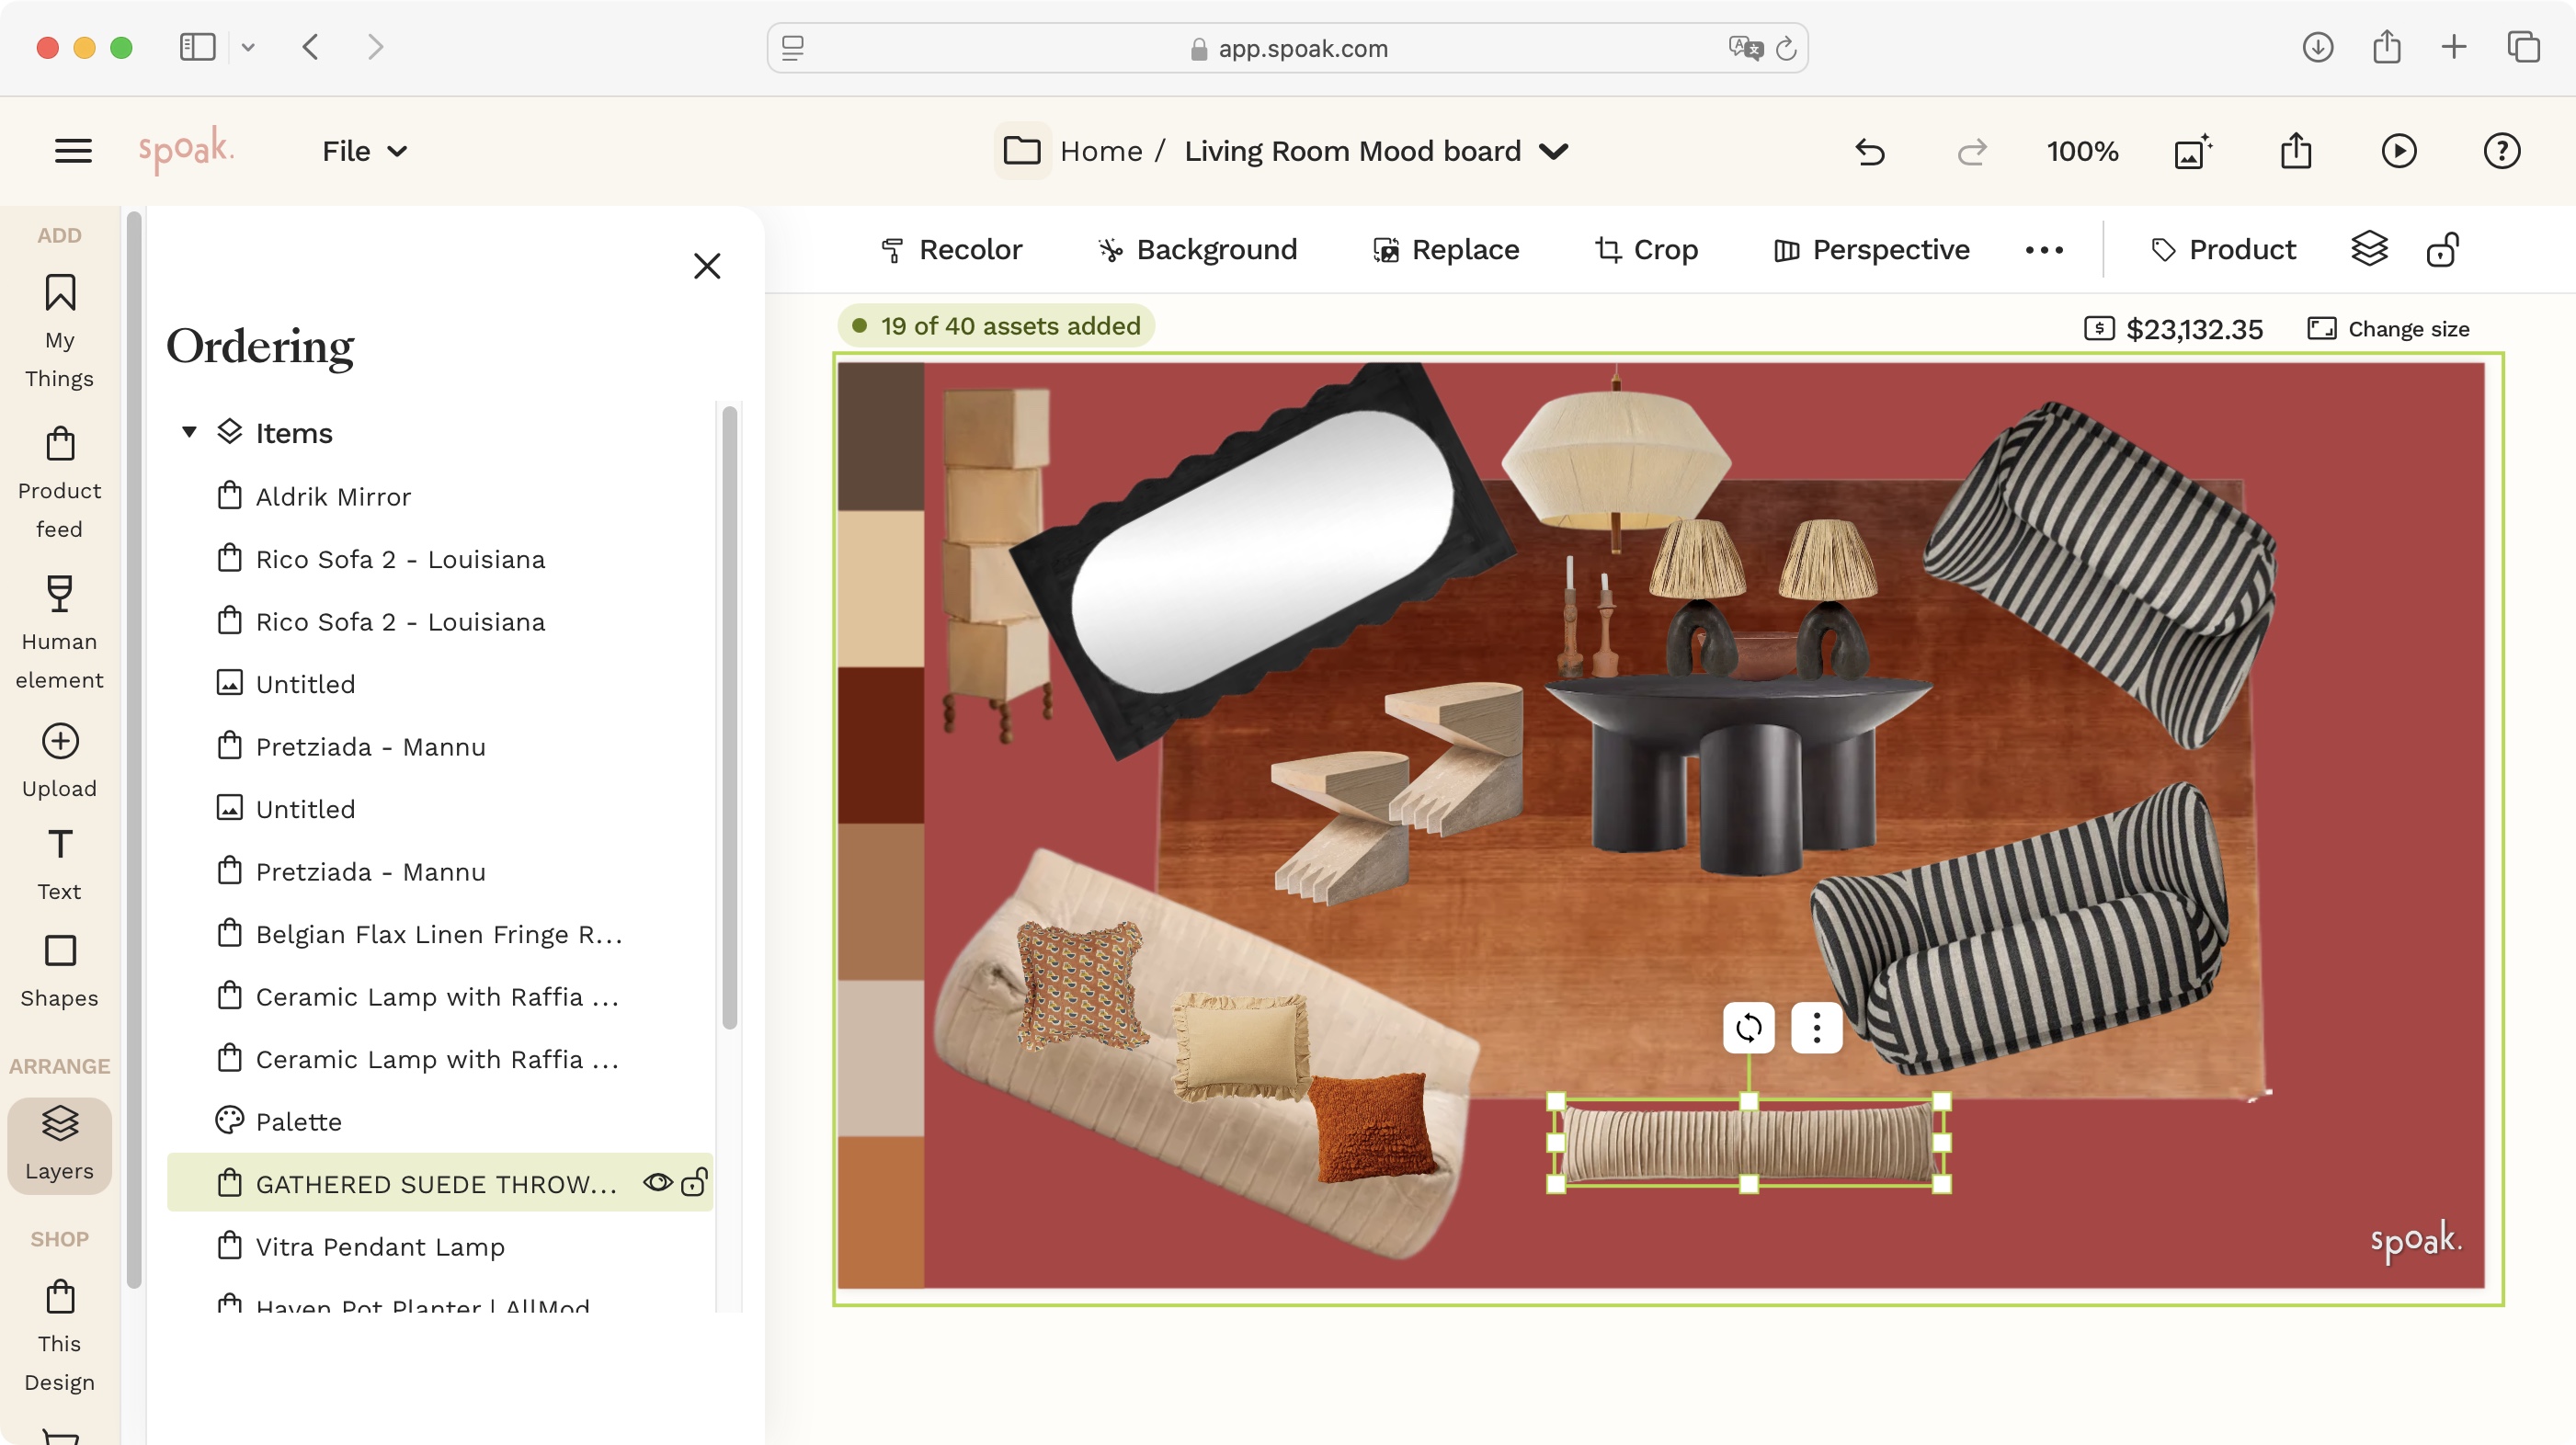The width and height of the screenshot is (2576, 1445).
Task: Toggle the lock icon in the top toolbar
Action: tap(2443, 249)
